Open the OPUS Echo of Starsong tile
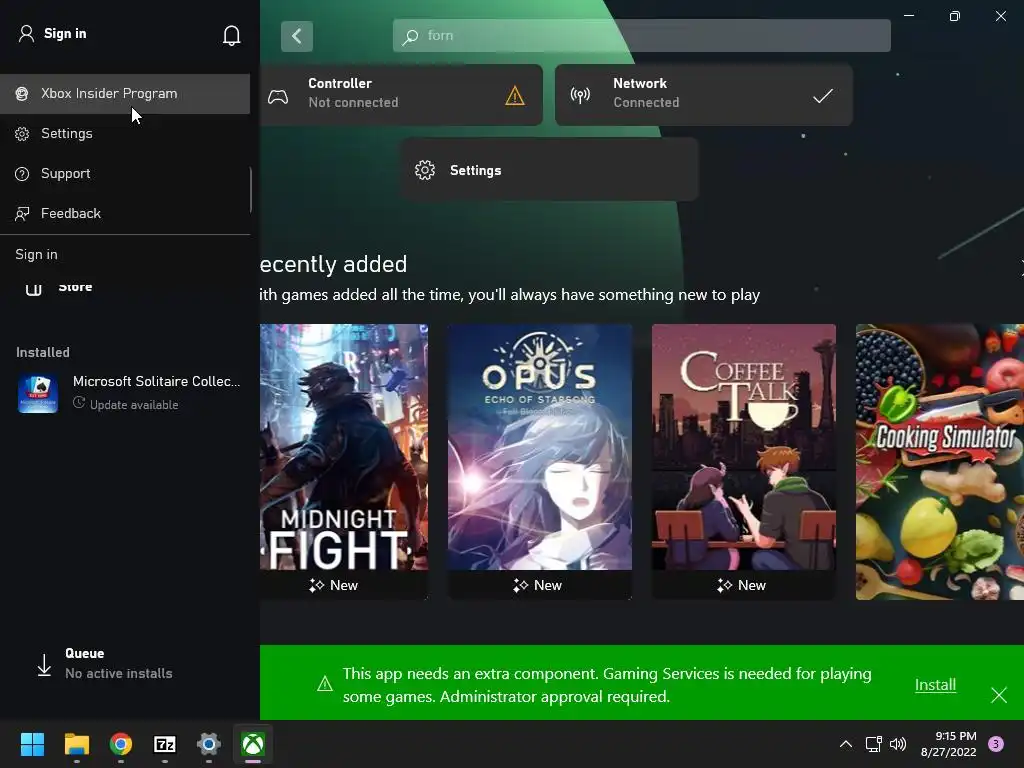The height and width of the screenshot is (768, 1024). pyautogui.click(x=539, y=462)
